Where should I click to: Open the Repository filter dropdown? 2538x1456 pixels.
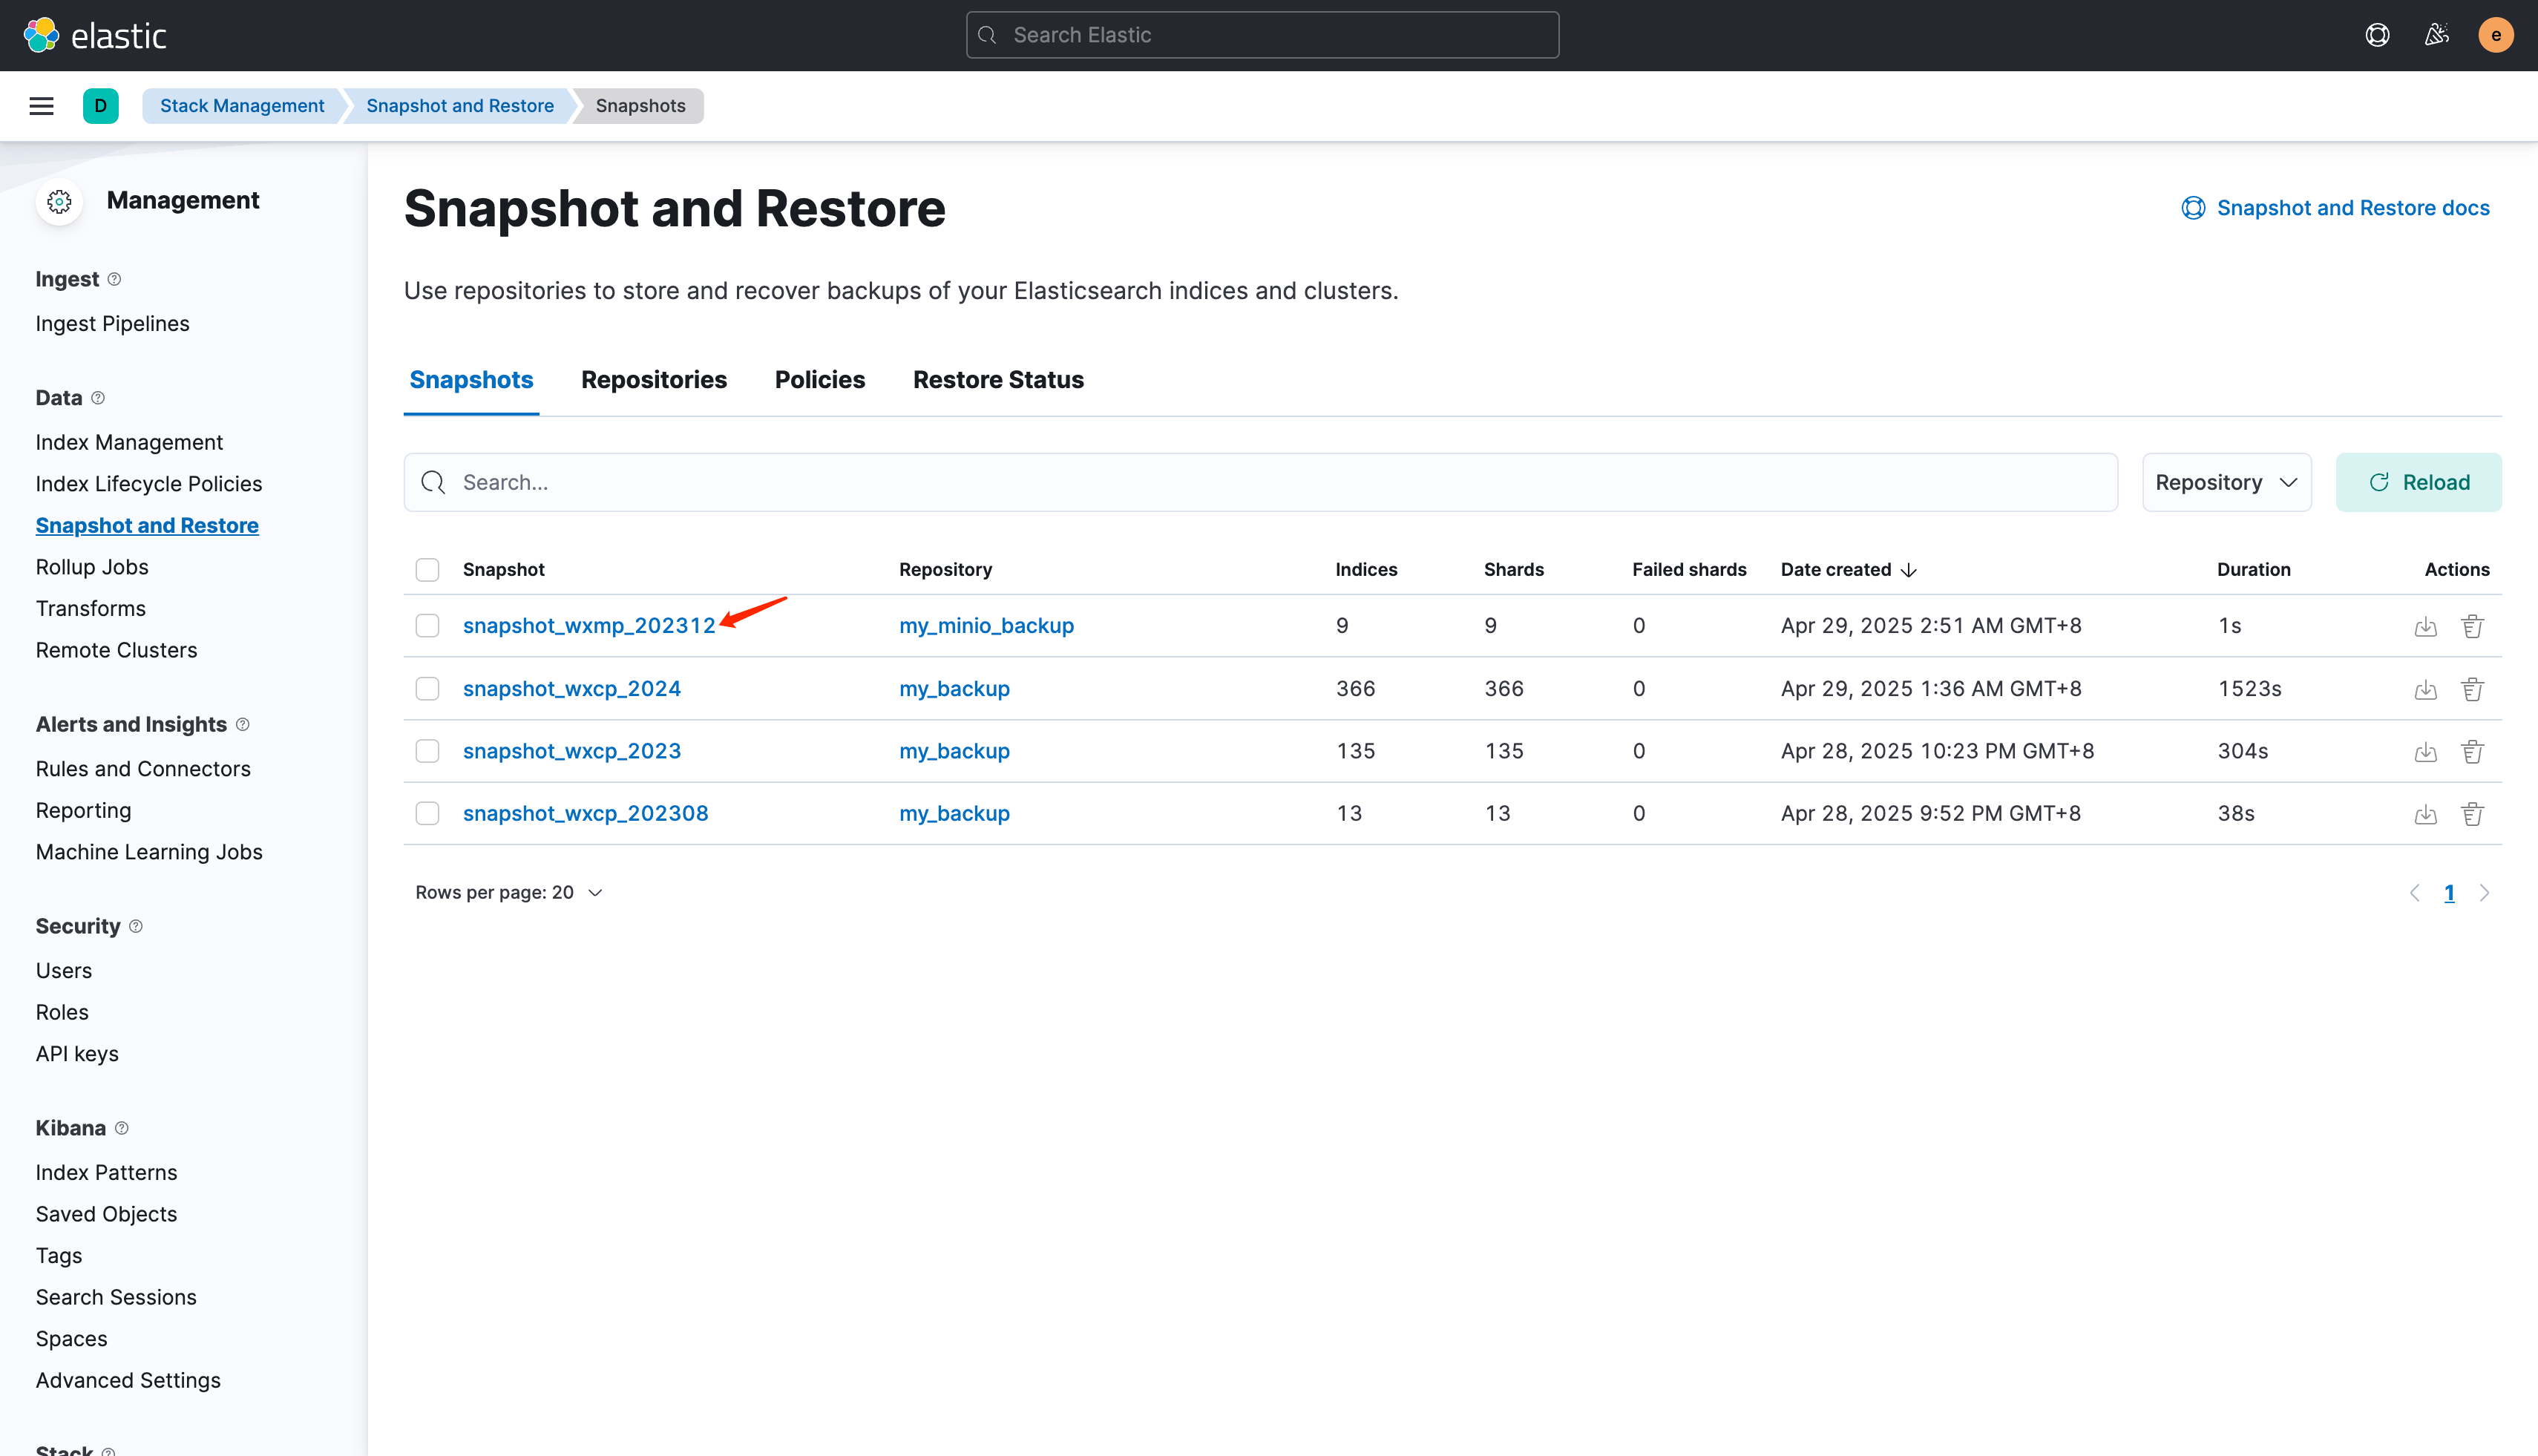point(2226,482)
